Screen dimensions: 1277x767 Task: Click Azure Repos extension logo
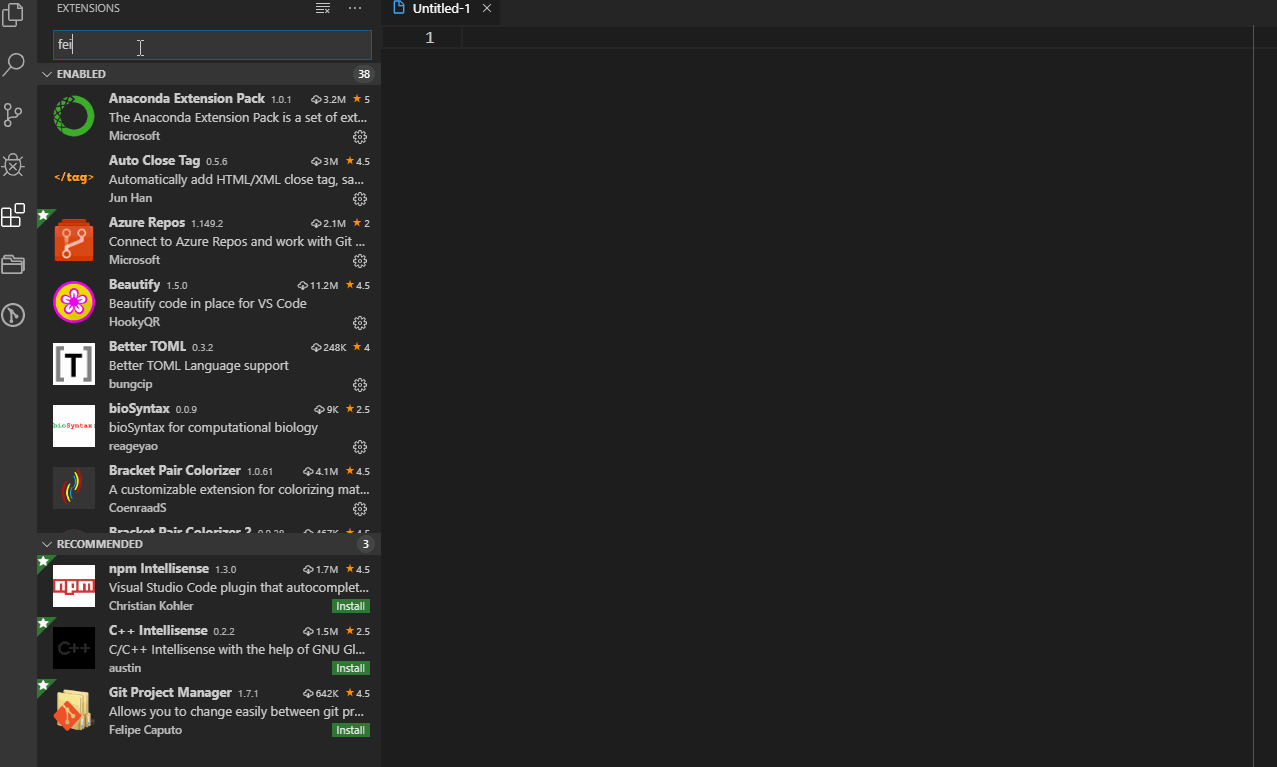[x=74, y=240]
